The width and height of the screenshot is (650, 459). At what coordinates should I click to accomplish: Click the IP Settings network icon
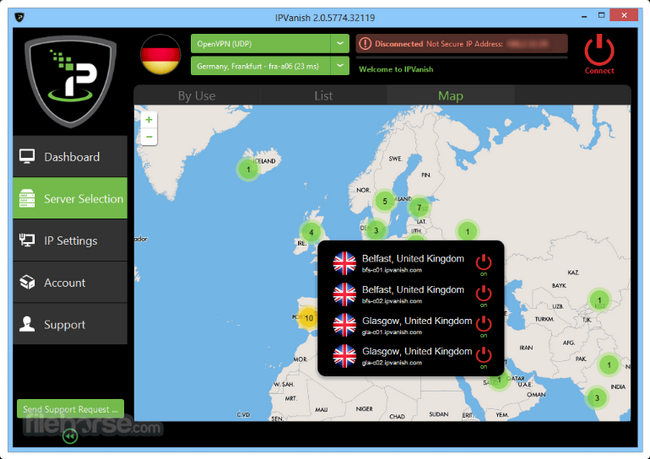pos(27,240)
